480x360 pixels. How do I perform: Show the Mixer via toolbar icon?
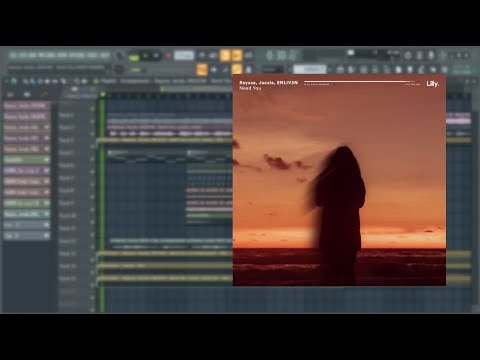(375, 70)
